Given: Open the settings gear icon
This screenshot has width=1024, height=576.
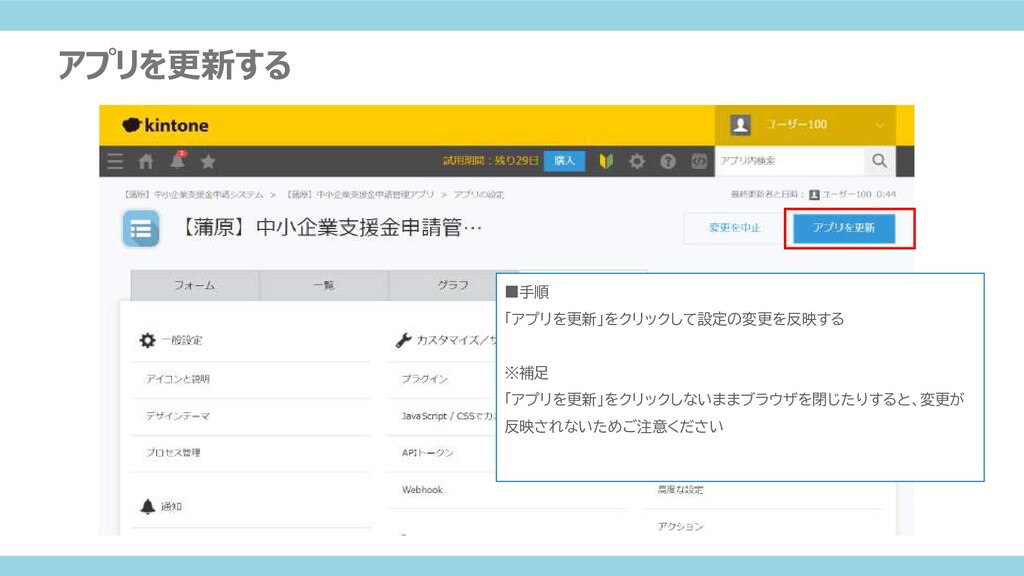Looking at the screenshot, I should (x=637, y=161).
